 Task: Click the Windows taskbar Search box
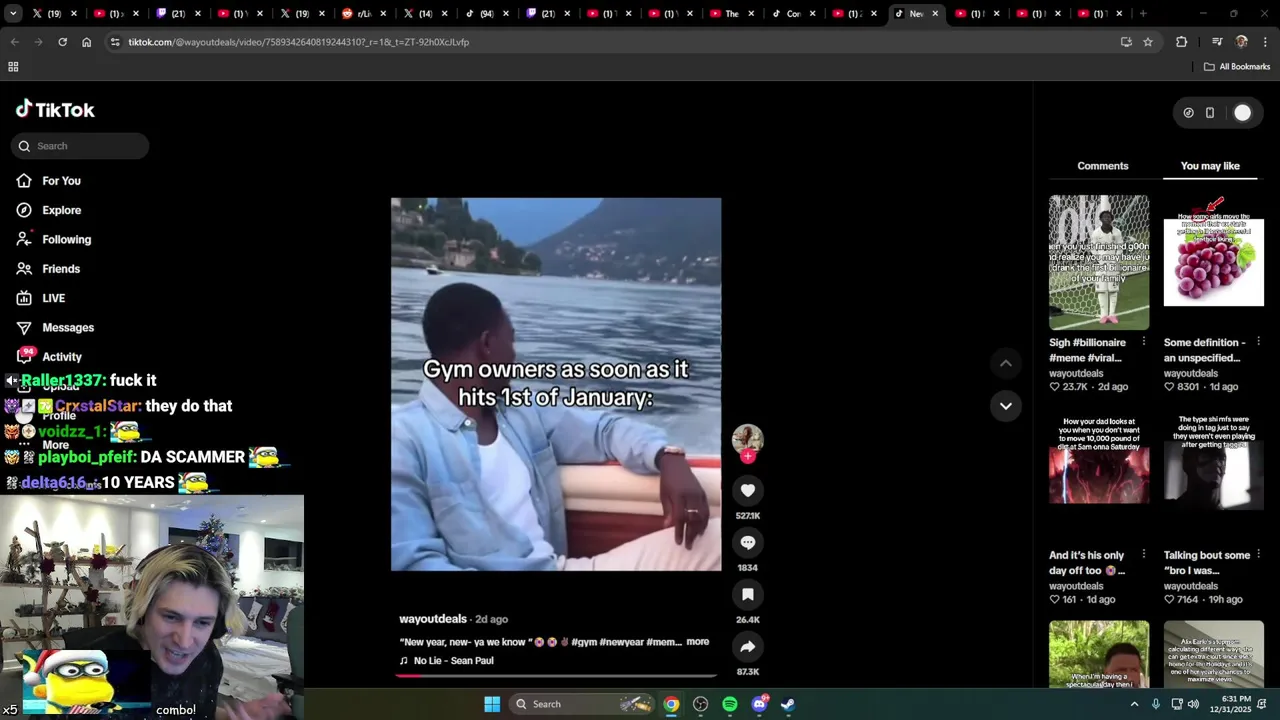(583, 704)
